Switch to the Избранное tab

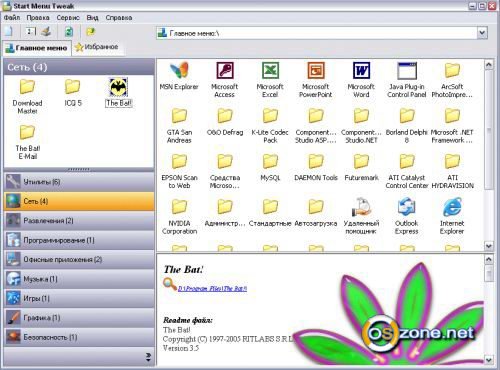pyautogui.click(x=97, y=47)
